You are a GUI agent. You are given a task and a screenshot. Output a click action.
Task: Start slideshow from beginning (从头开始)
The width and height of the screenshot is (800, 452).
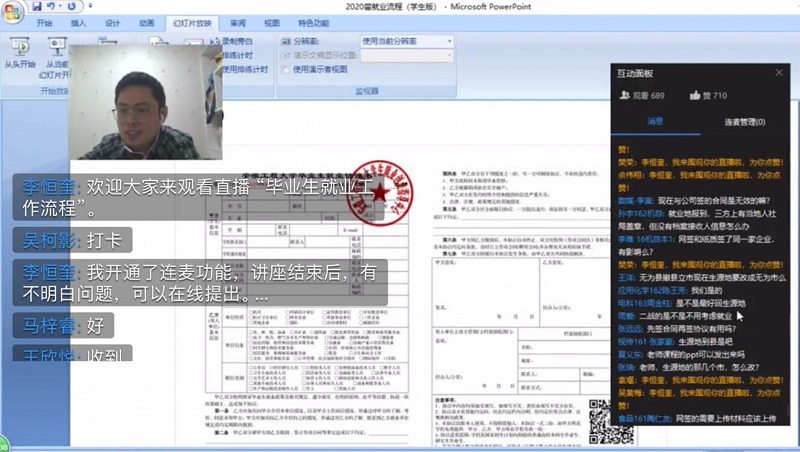pos(19,54)
